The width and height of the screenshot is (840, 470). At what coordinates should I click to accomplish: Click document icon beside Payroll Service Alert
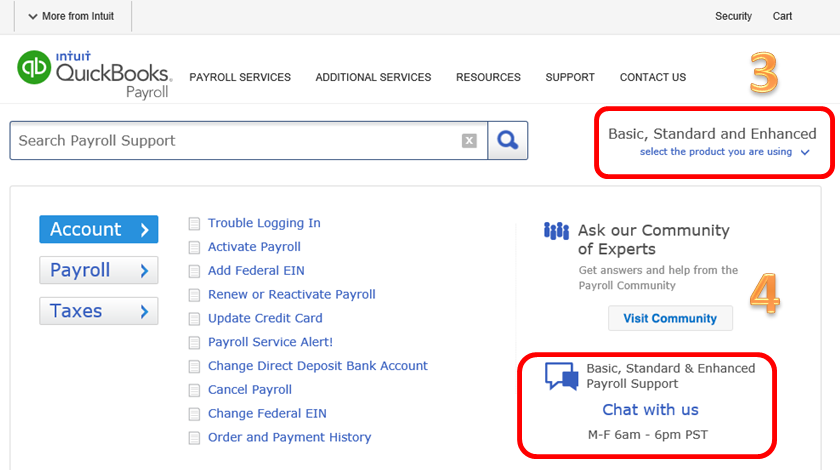tap(194, 342)
